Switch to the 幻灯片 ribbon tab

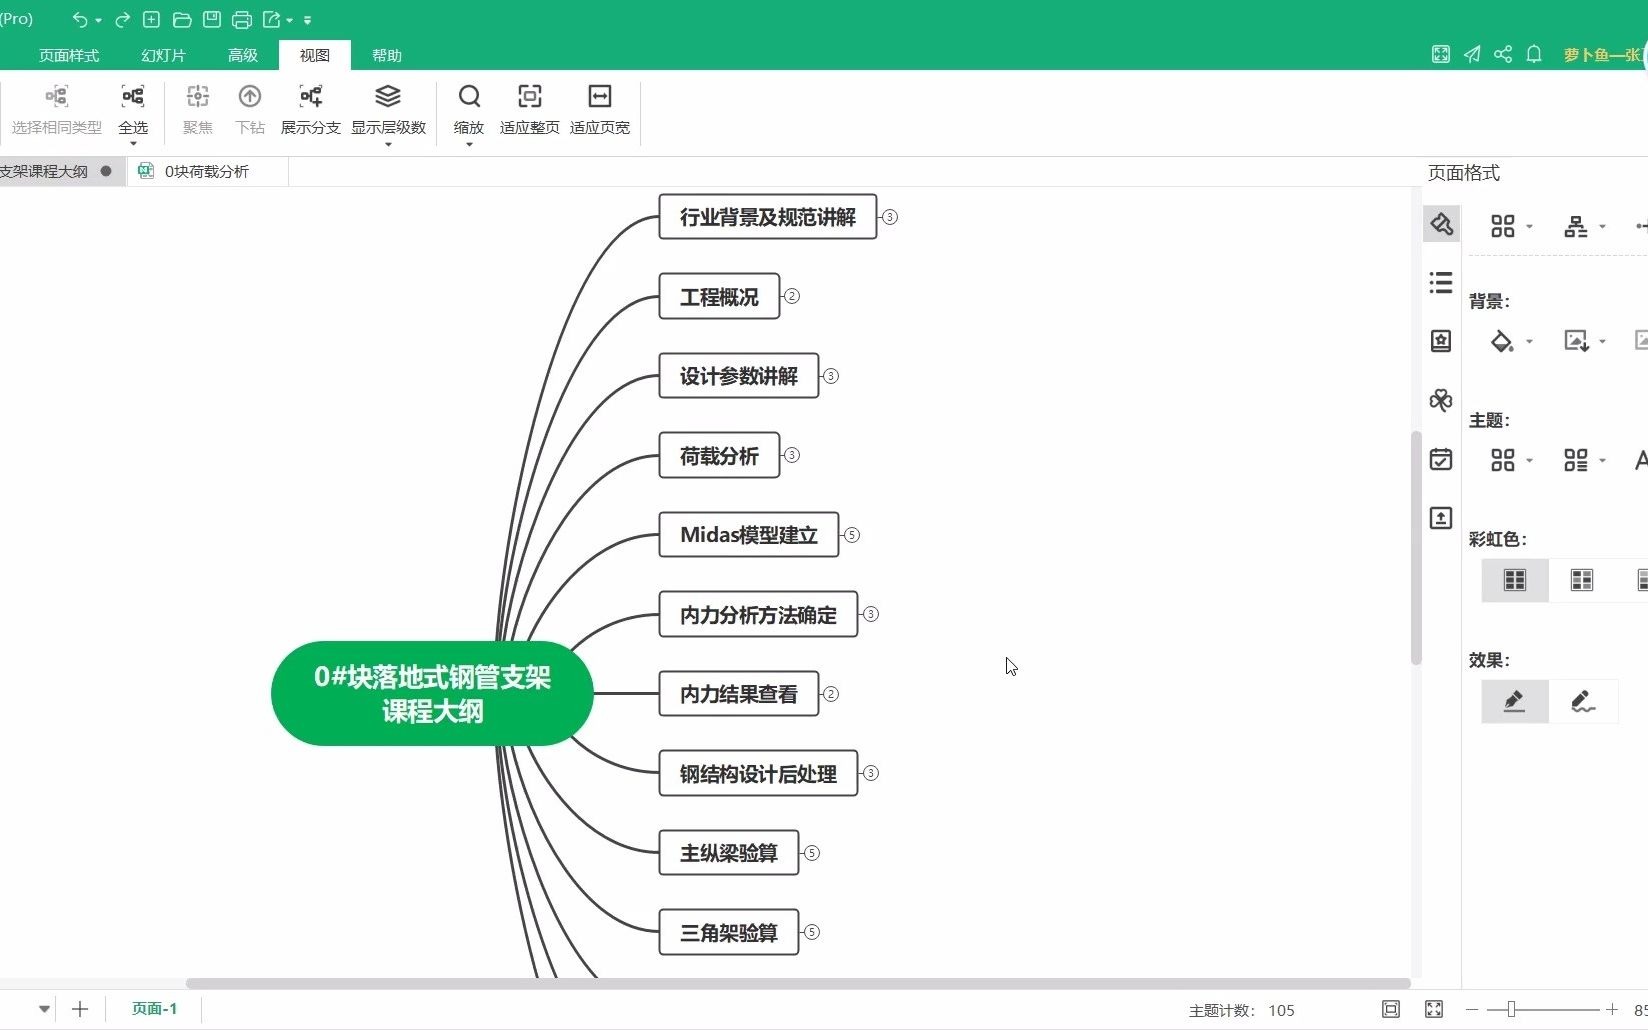[x=163, y=55]
